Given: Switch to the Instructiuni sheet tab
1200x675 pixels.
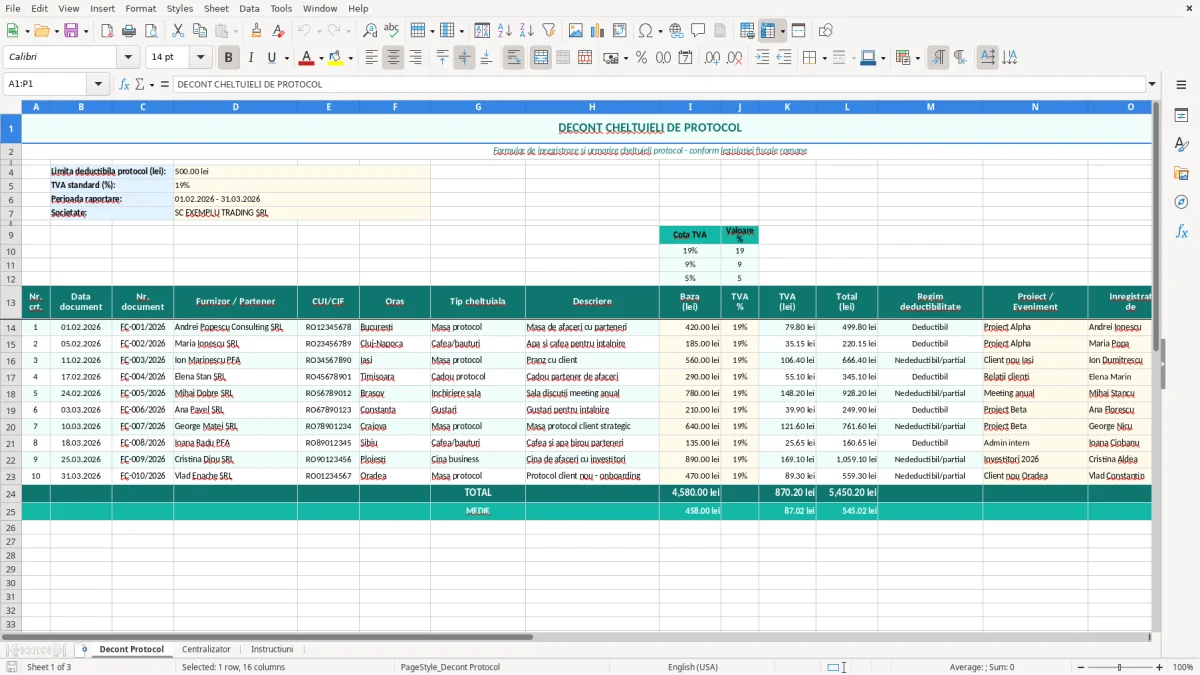Looking at the screenshot, I should [x=272, y=649].
